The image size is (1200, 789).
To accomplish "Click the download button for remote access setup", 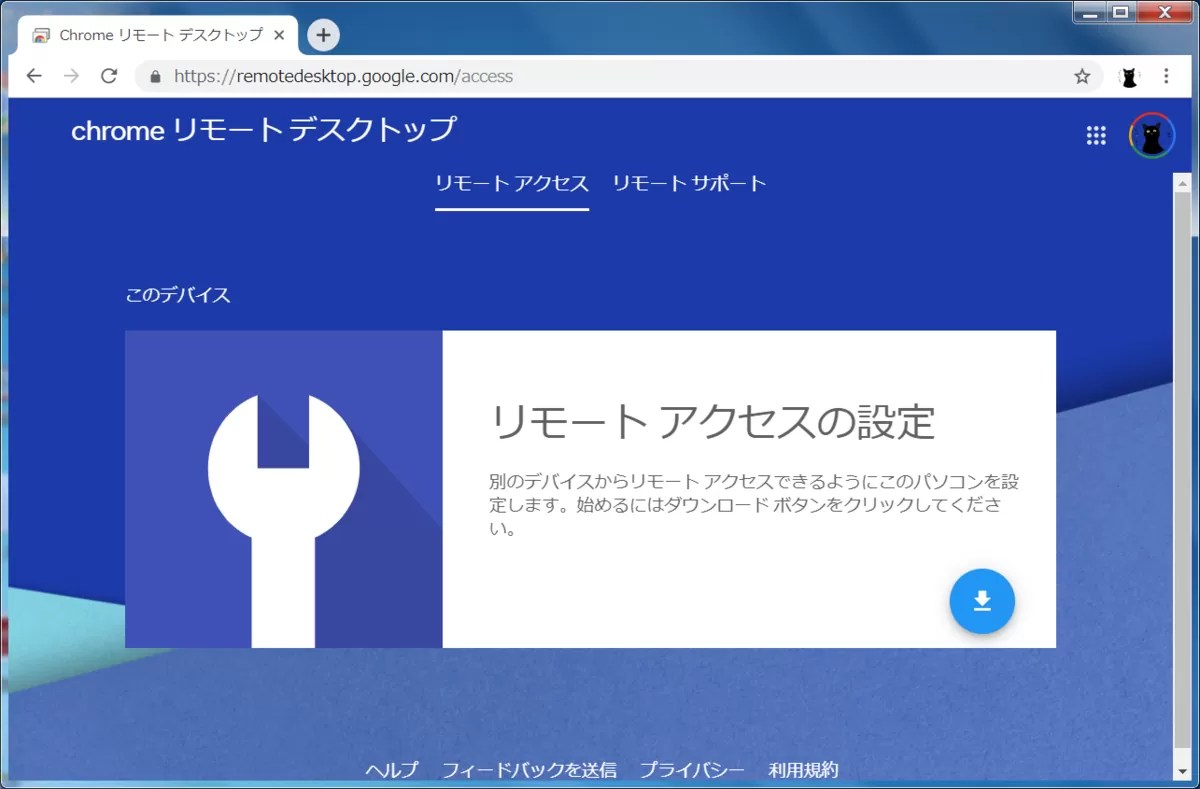I will (x=981, y=601).
